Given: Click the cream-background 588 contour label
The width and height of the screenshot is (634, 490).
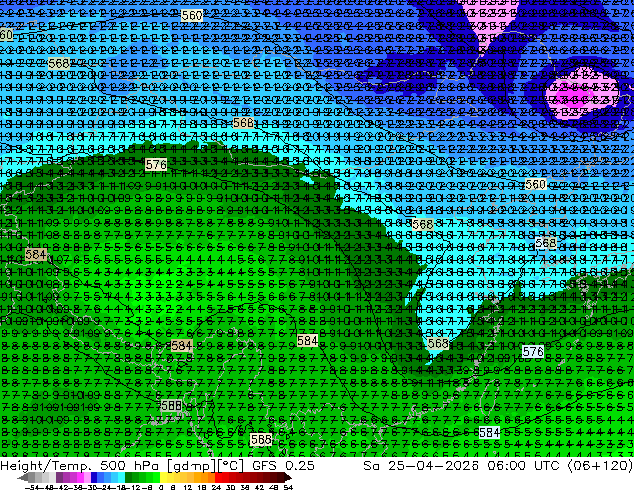Looking at the screenshot, I should 260,439.
